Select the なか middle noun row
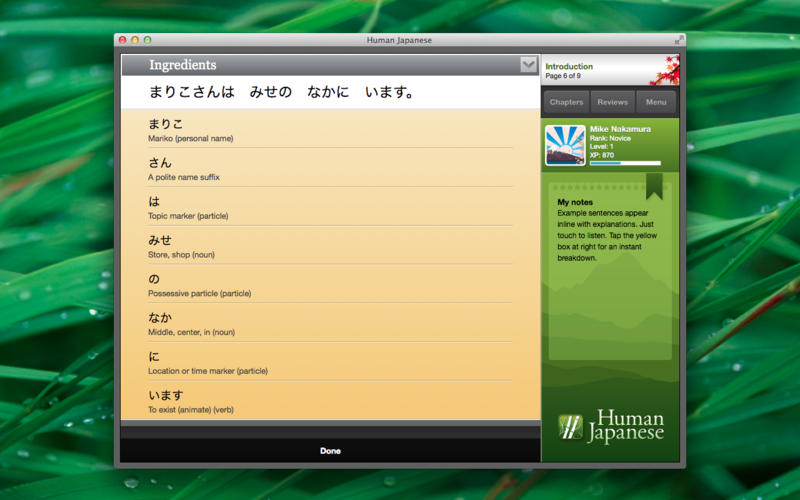 330,323
